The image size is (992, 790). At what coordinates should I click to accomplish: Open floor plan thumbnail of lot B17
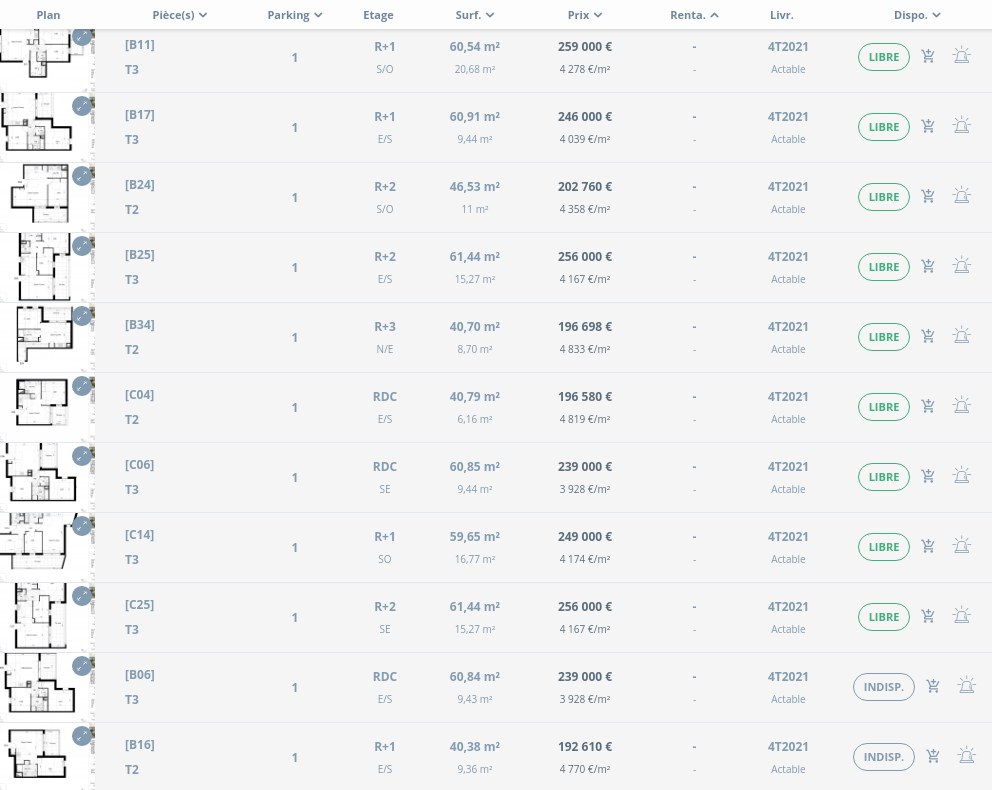pyautogui.click(x=40, y=127)
